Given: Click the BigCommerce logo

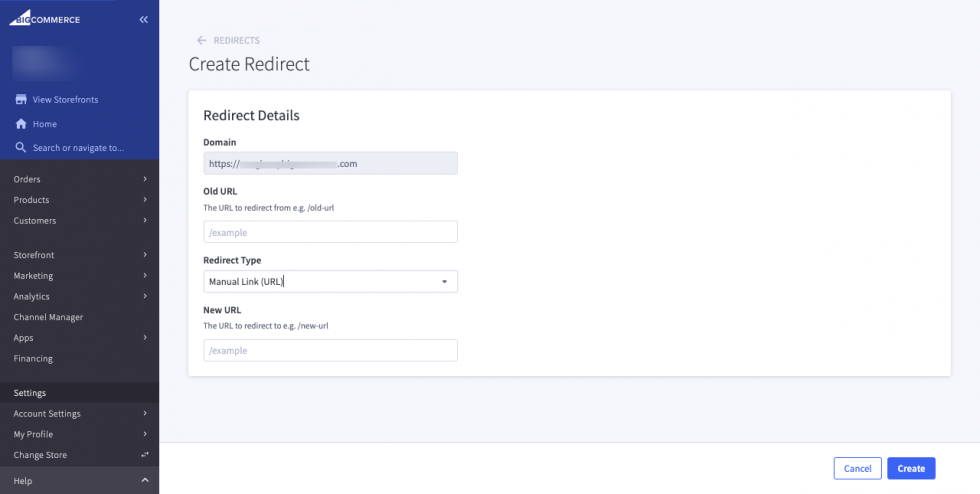Looking at the screenshot, I should pos(45,19).
